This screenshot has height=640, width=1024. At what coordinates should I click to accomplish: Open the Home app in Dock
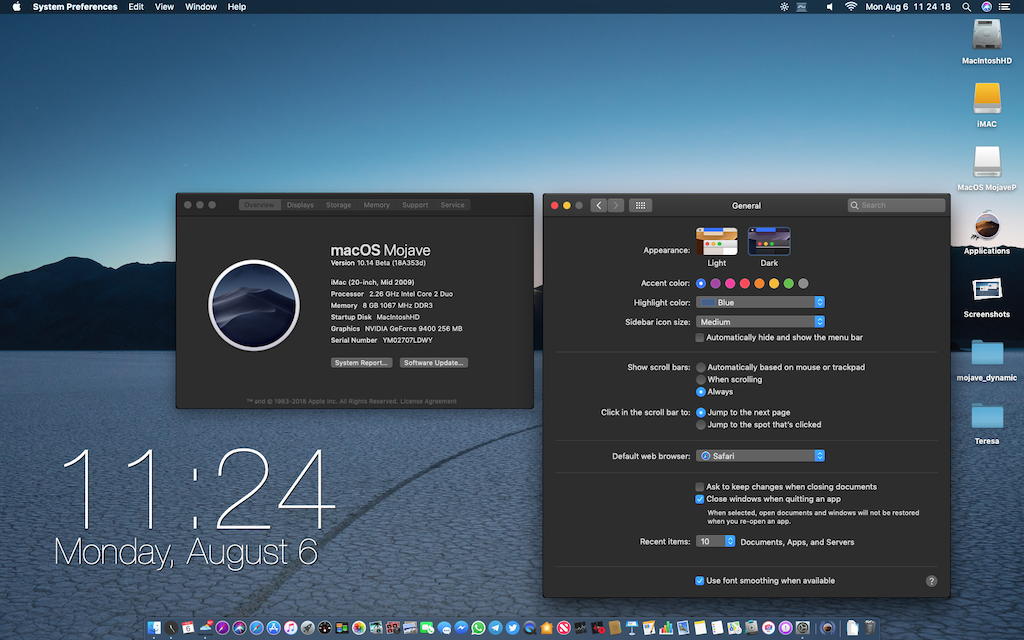click(x=547, y=628)
